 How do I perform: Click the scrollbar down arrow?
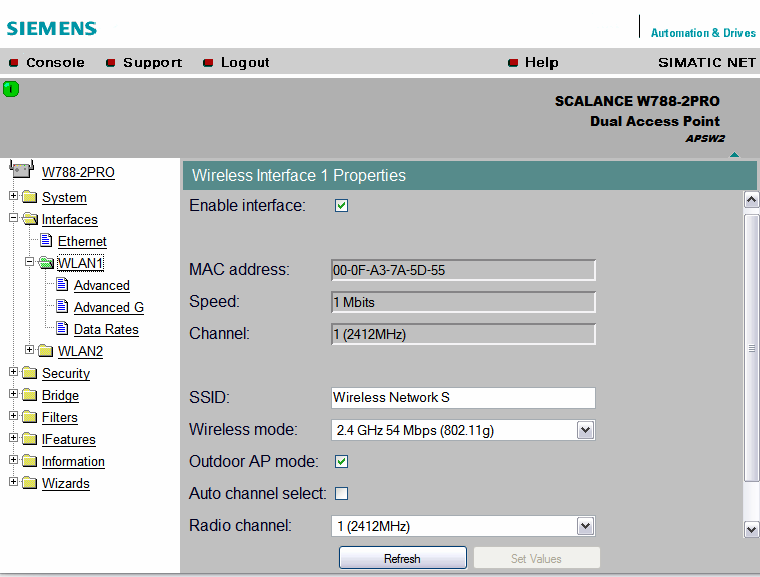(751, 529)
